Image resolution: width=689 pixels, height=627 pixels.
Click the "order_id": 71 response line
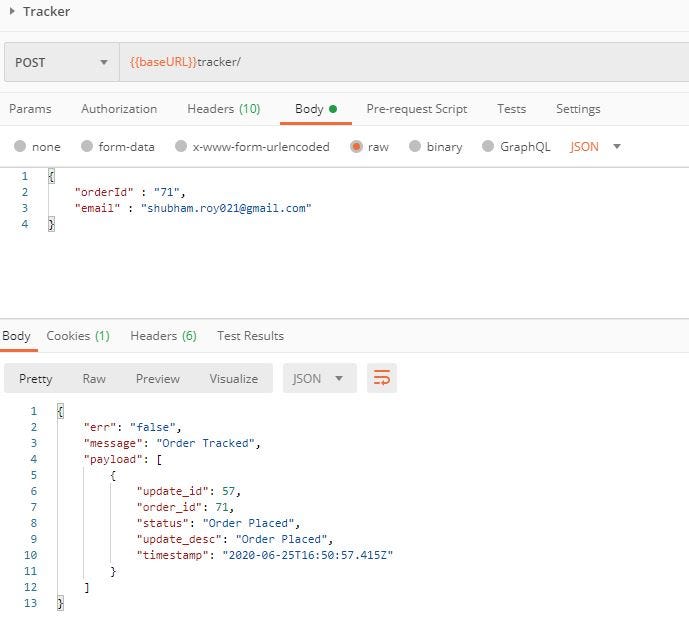(x=185, y=507)
